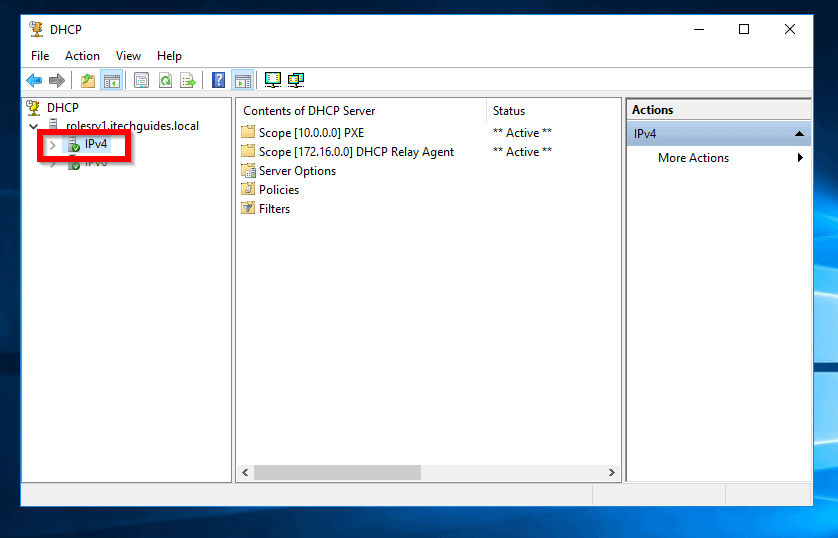Click the Refresh toolbar icon
The image size is (838, 538).
click(x=165, y=81)
